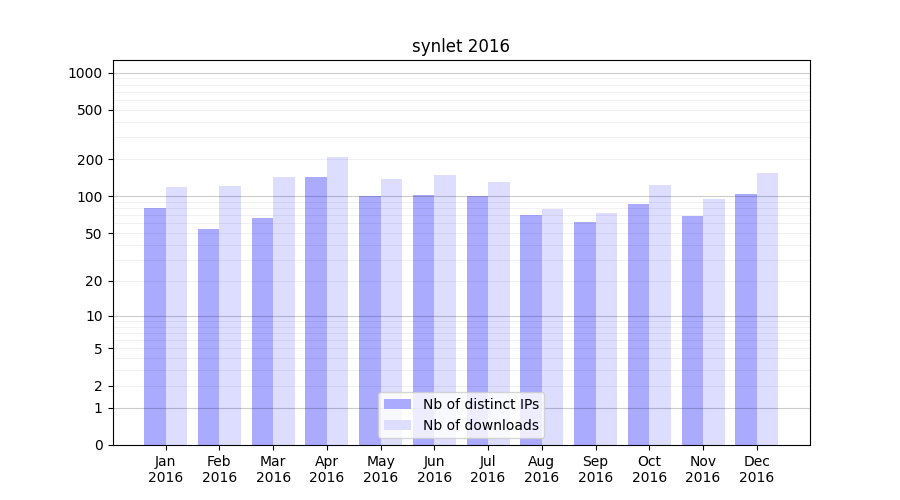The height and width of the screenshot is (500, 900).
Task: Click the 'Jan 2016' x-axis label
Action: 166,469
